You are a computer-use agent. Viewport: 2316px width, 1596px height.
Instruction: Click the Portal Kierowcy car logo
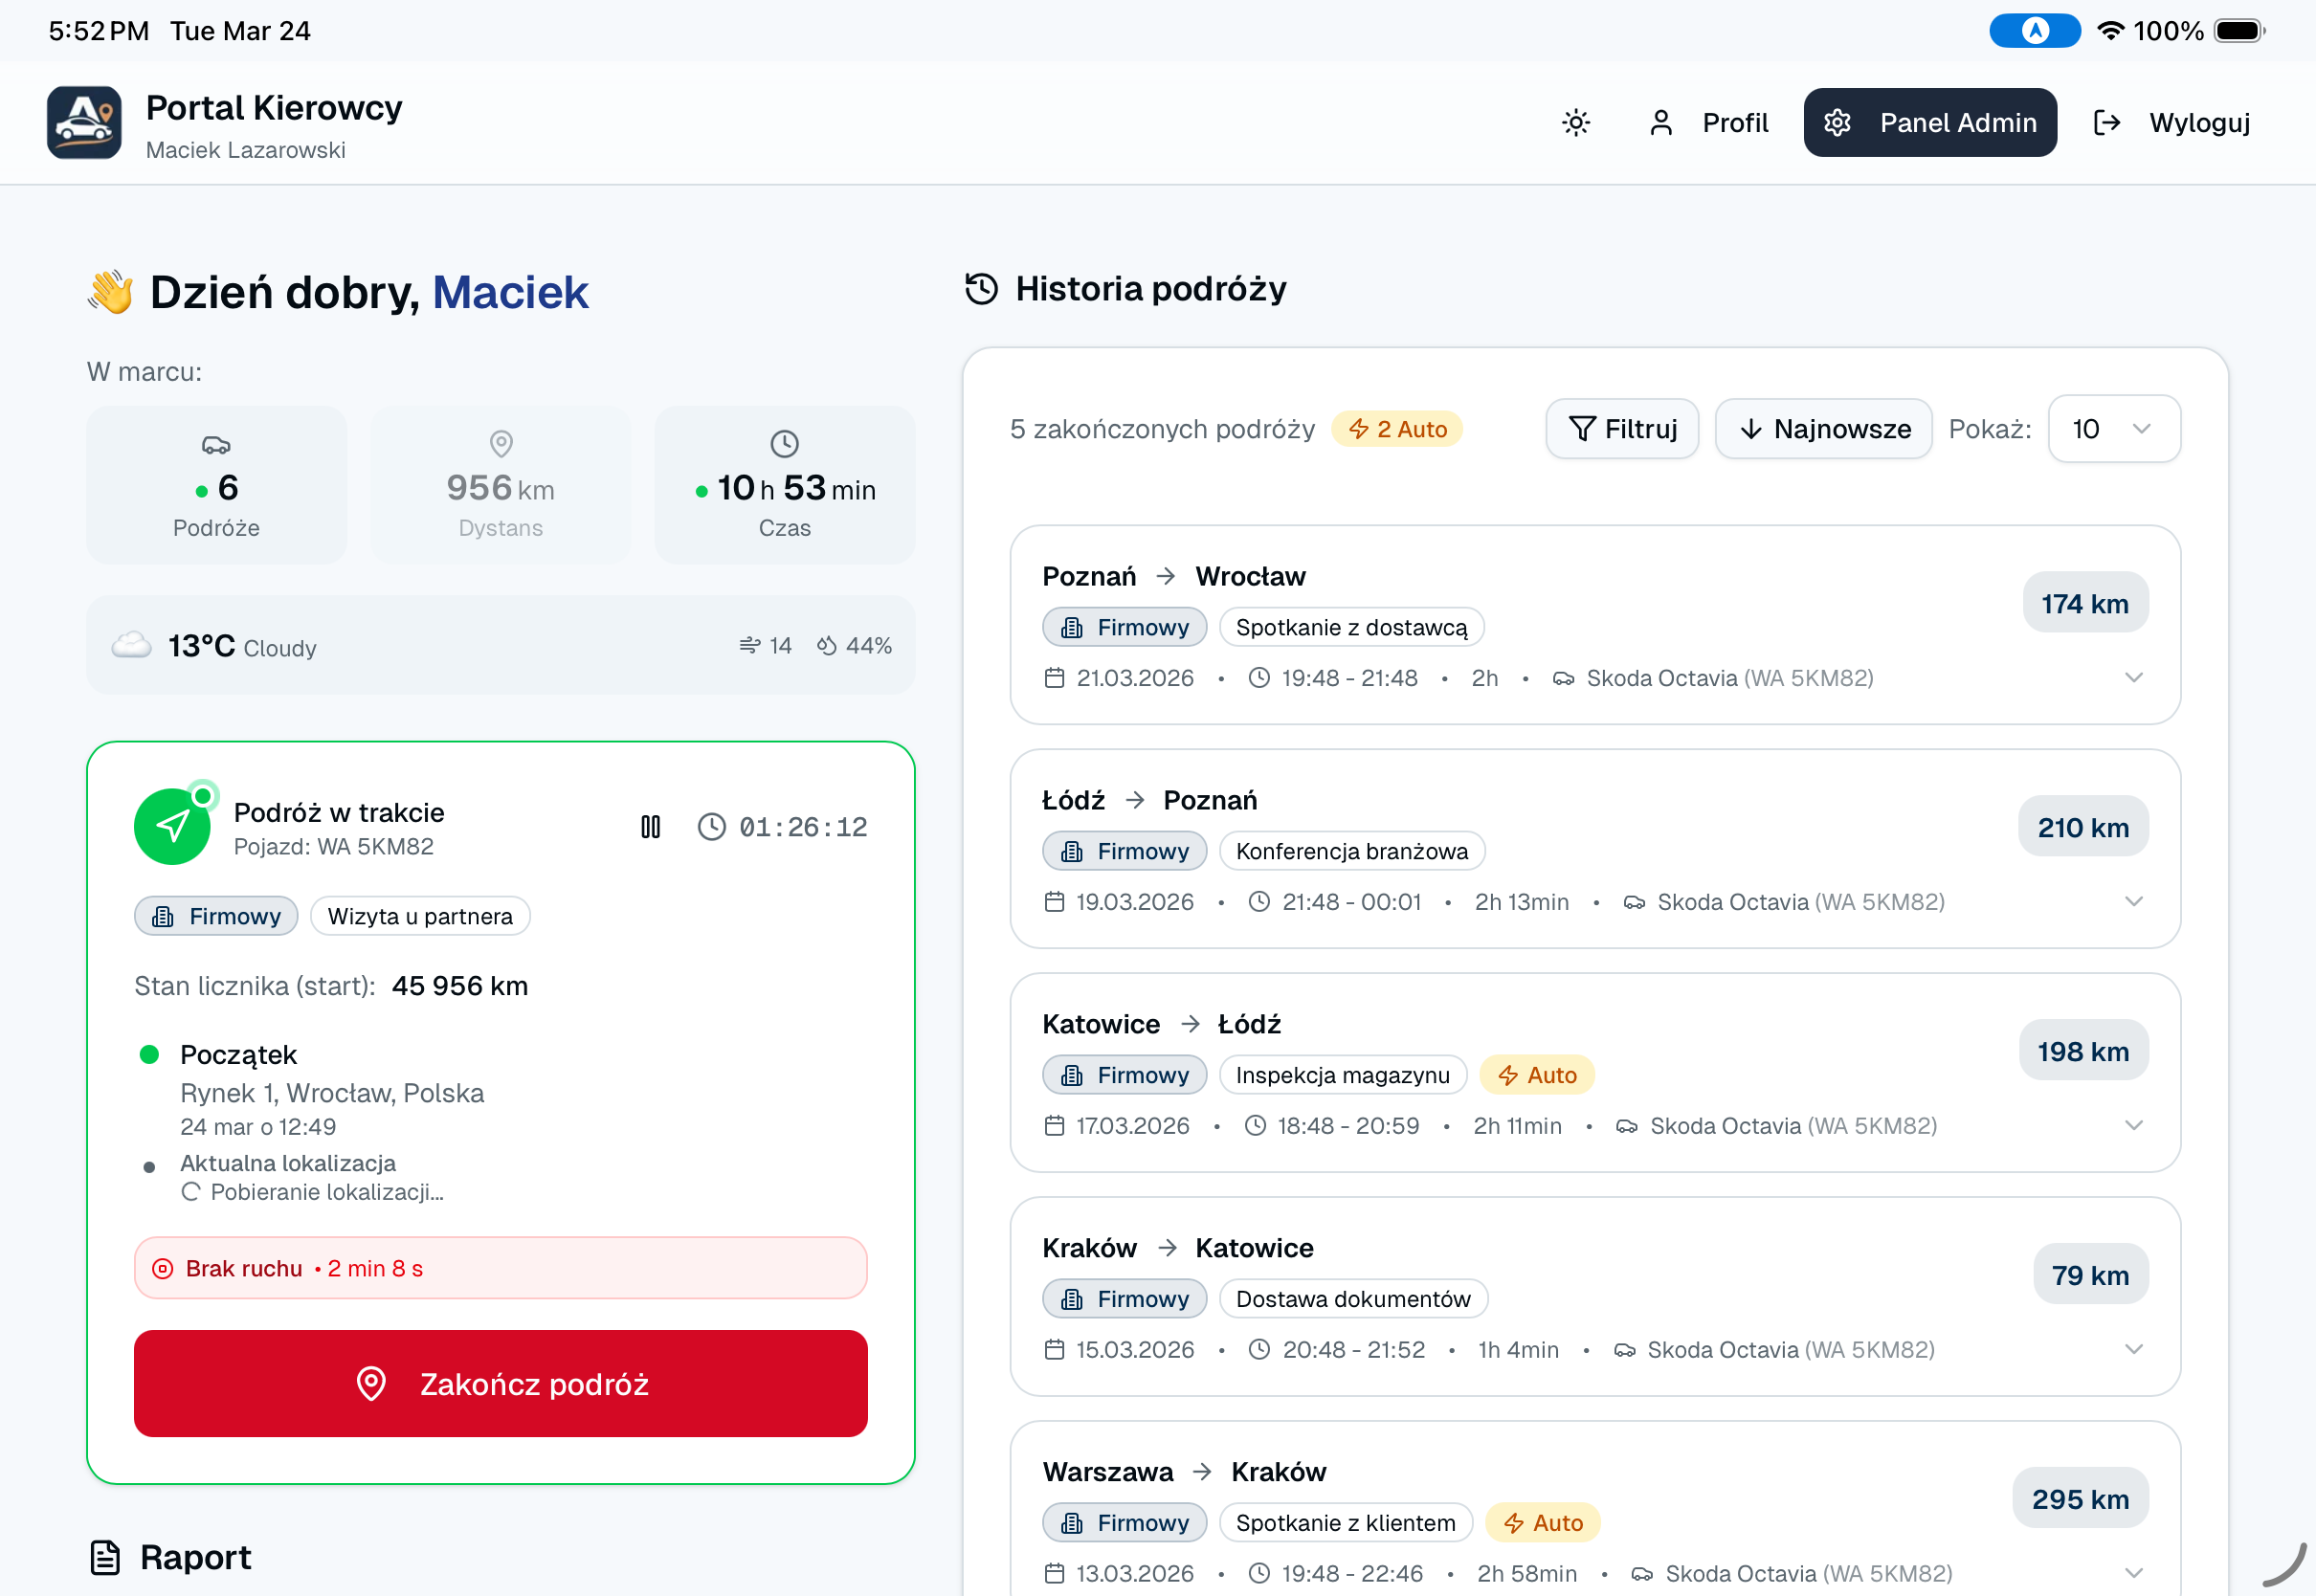tap(84, 122)
